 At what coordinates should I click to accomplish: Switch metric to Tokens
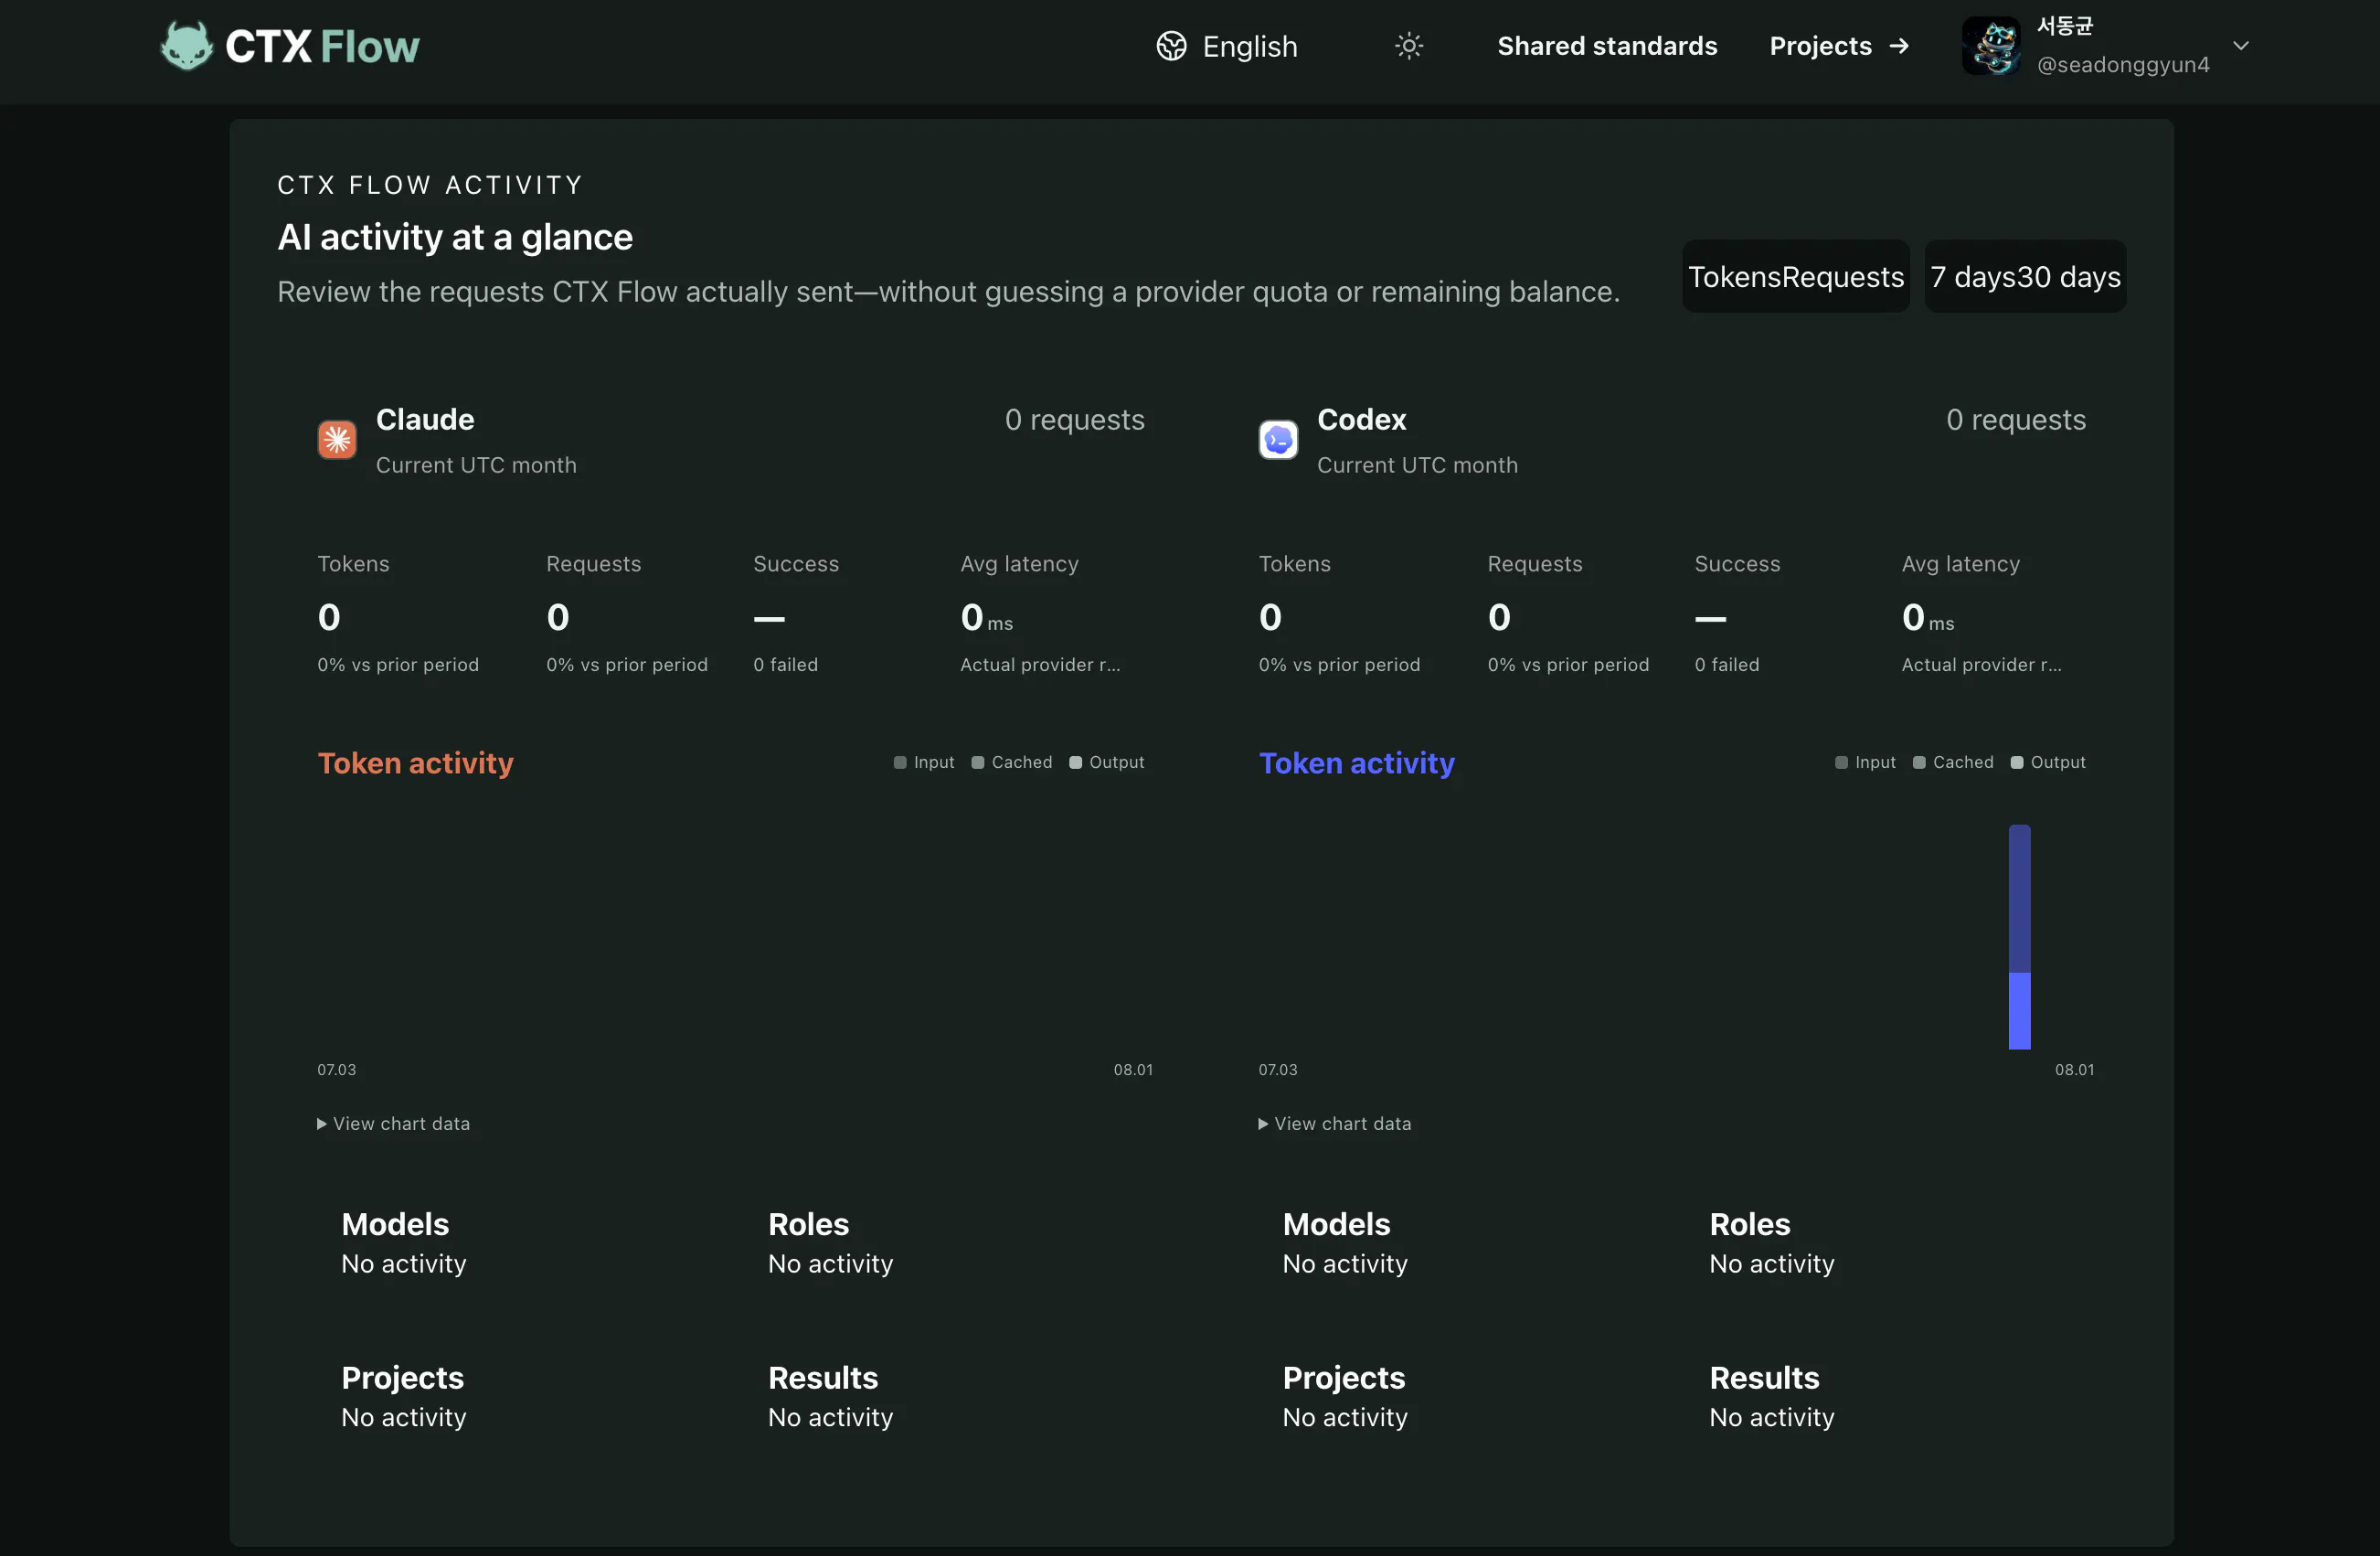coord(1735,277)
